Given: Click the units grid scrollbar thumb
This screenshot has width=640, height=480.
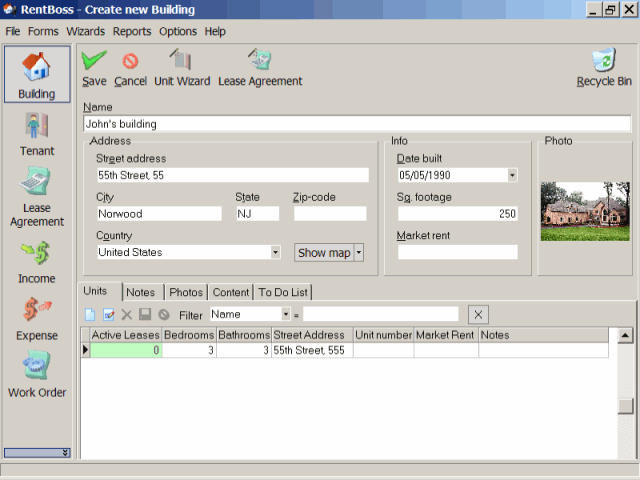Looking at the screenshot, I should click(625, 406).
